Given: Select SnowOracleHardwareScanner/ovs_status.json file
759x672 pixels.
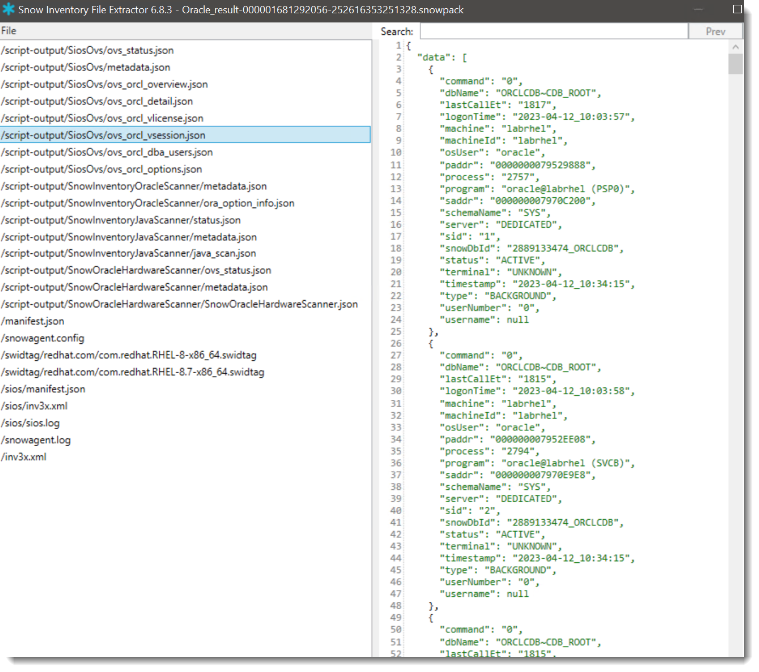Looking at the screenshot, I should point(136,270).
